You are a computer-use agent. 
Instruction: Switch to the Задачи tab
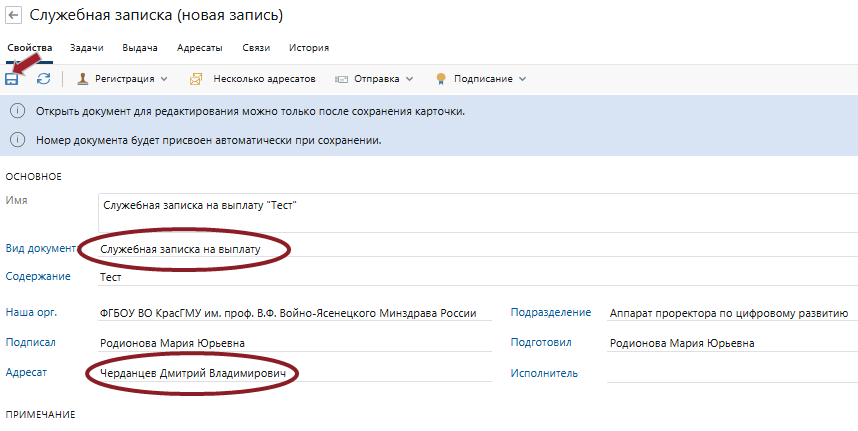pos(88,48)
